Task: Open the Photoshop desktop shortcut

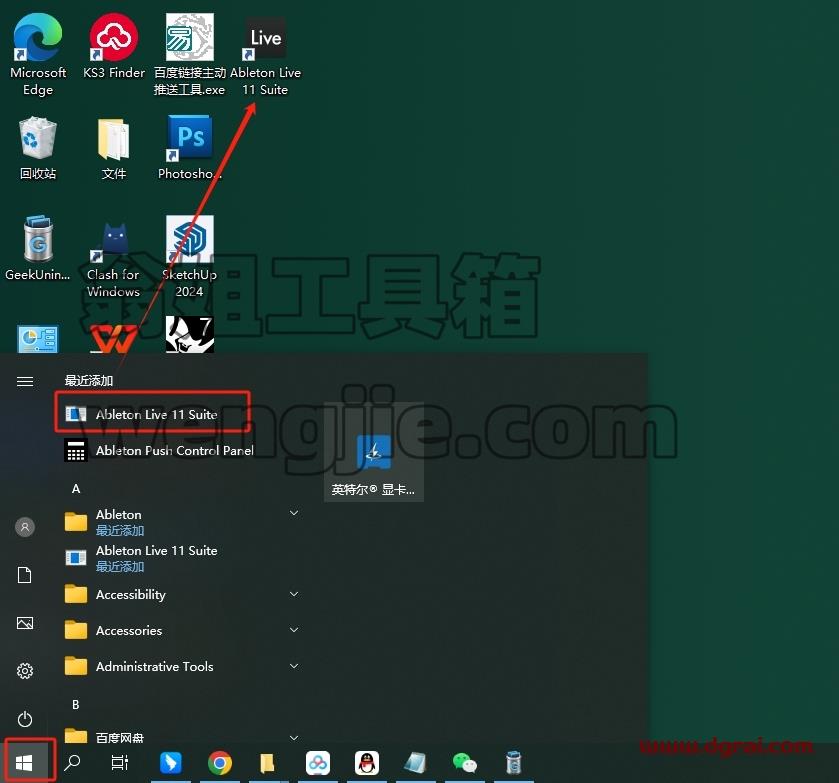Action: click(x=189, y=149)
